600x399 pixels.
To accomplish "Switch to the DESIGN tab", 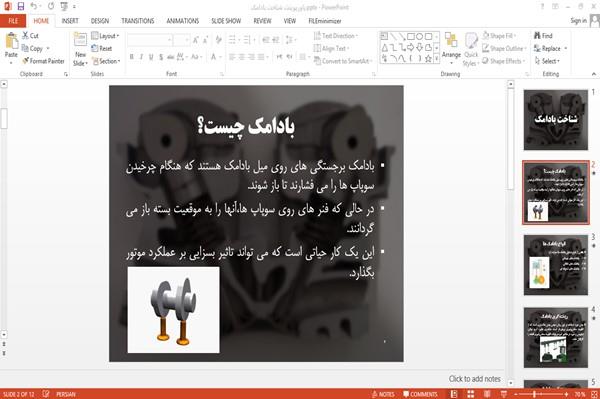I will tap(99, 21).
